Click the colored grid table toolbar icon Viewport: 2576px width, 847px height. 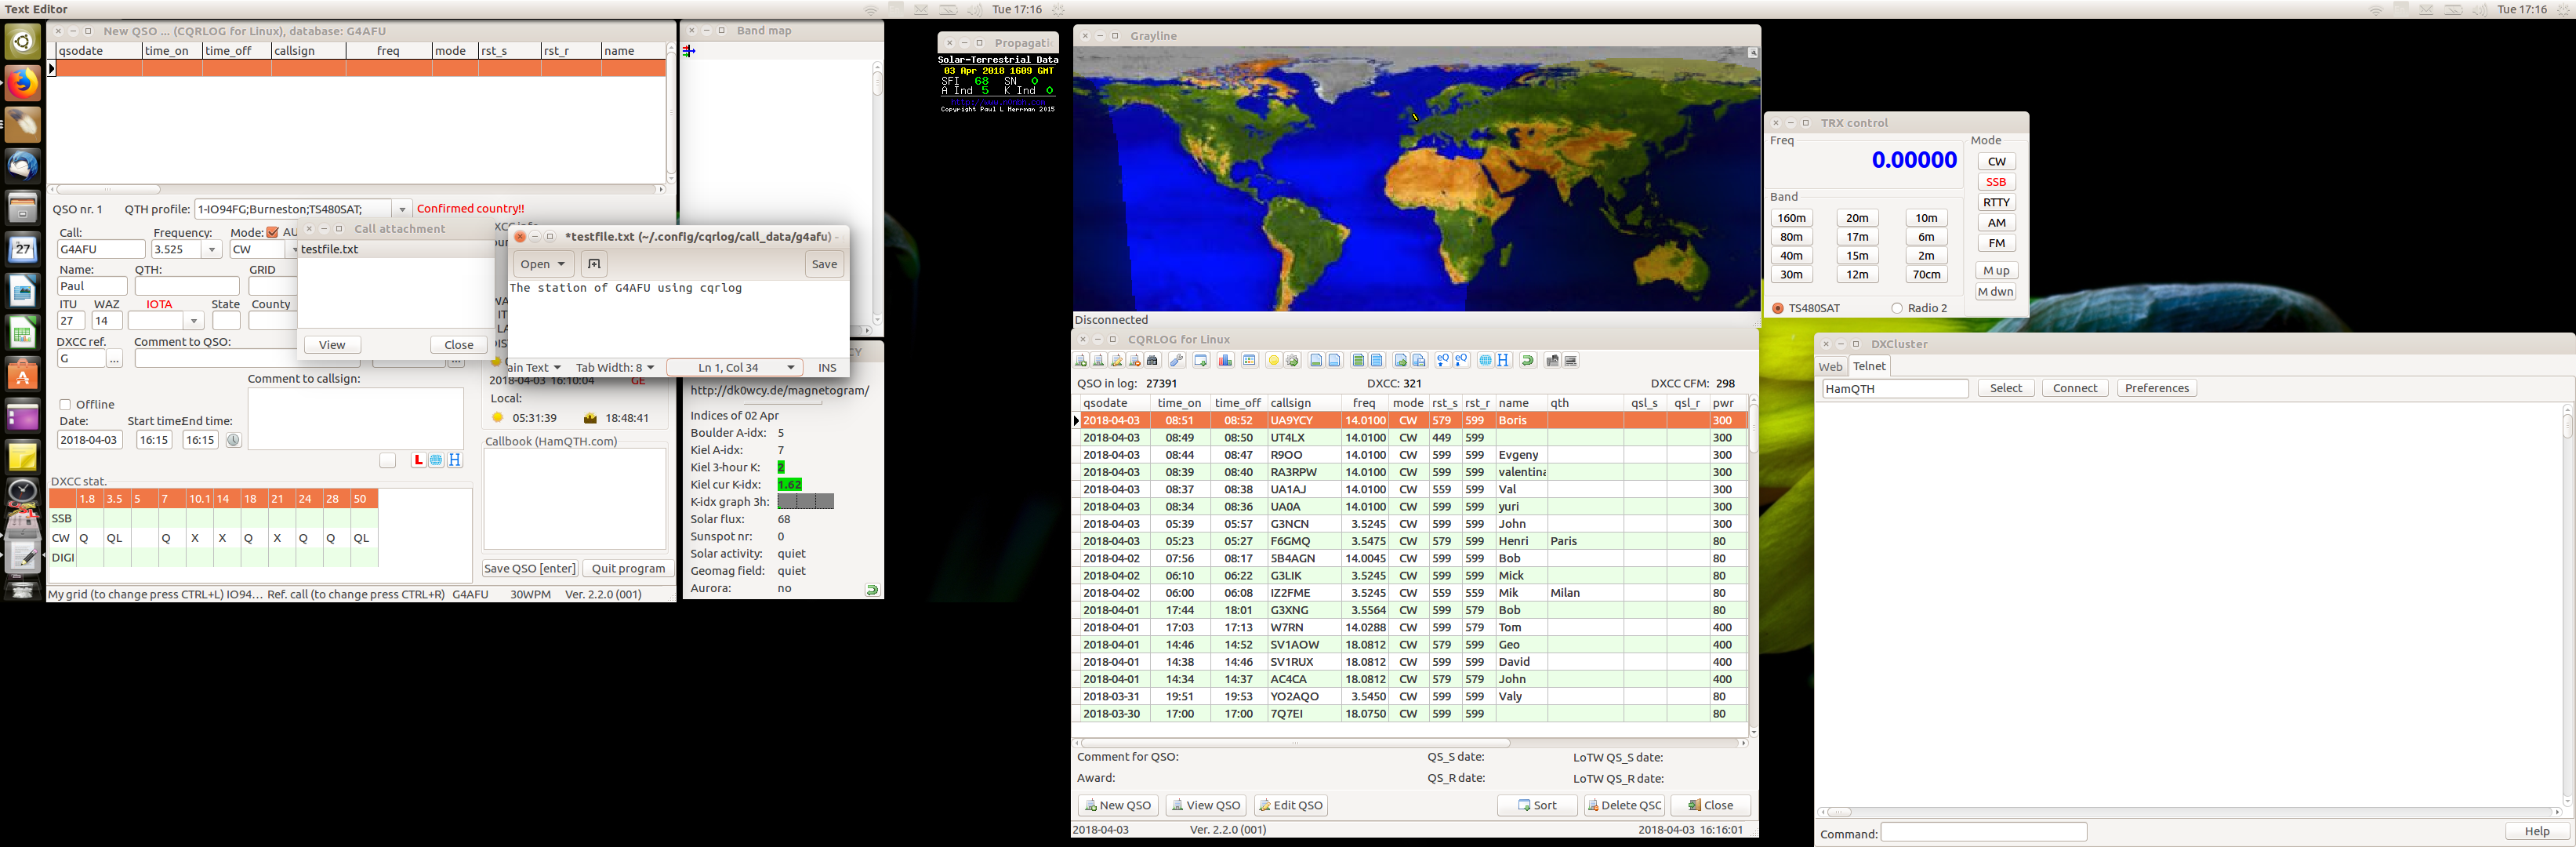tap(1249, 360)
